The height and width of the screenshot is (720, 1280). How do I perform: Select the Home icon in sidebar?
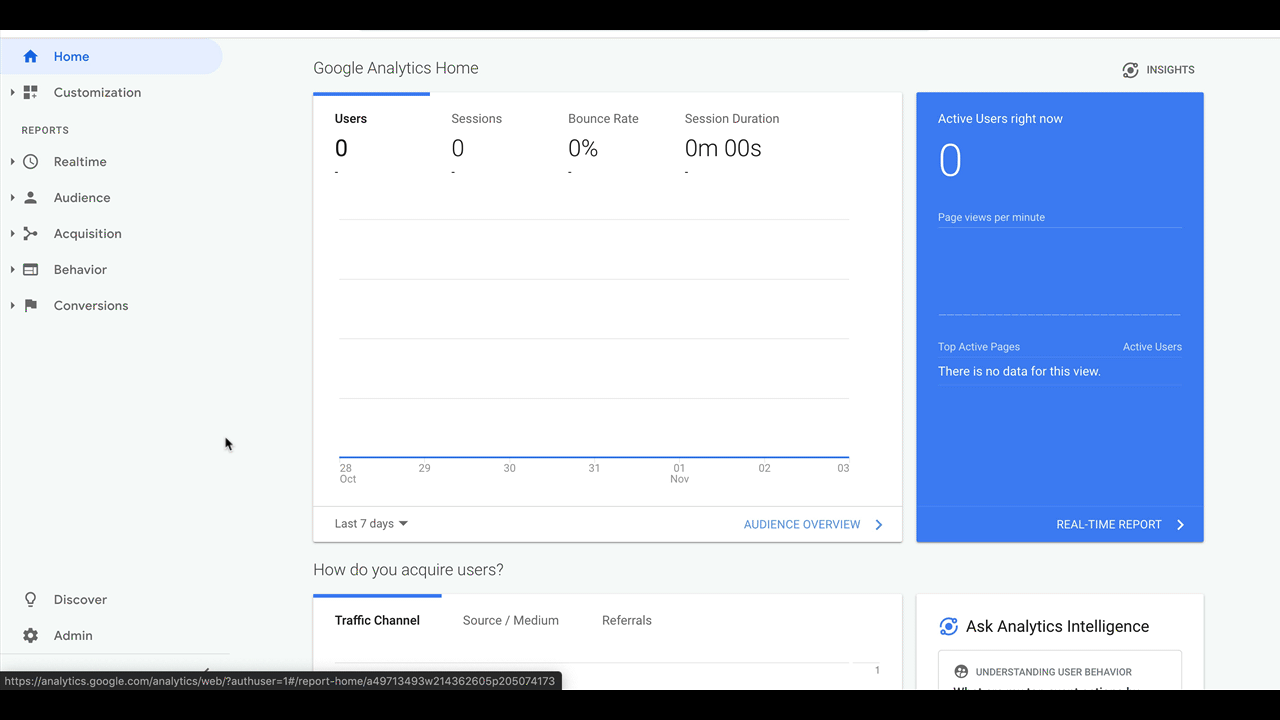coord(31,56)
